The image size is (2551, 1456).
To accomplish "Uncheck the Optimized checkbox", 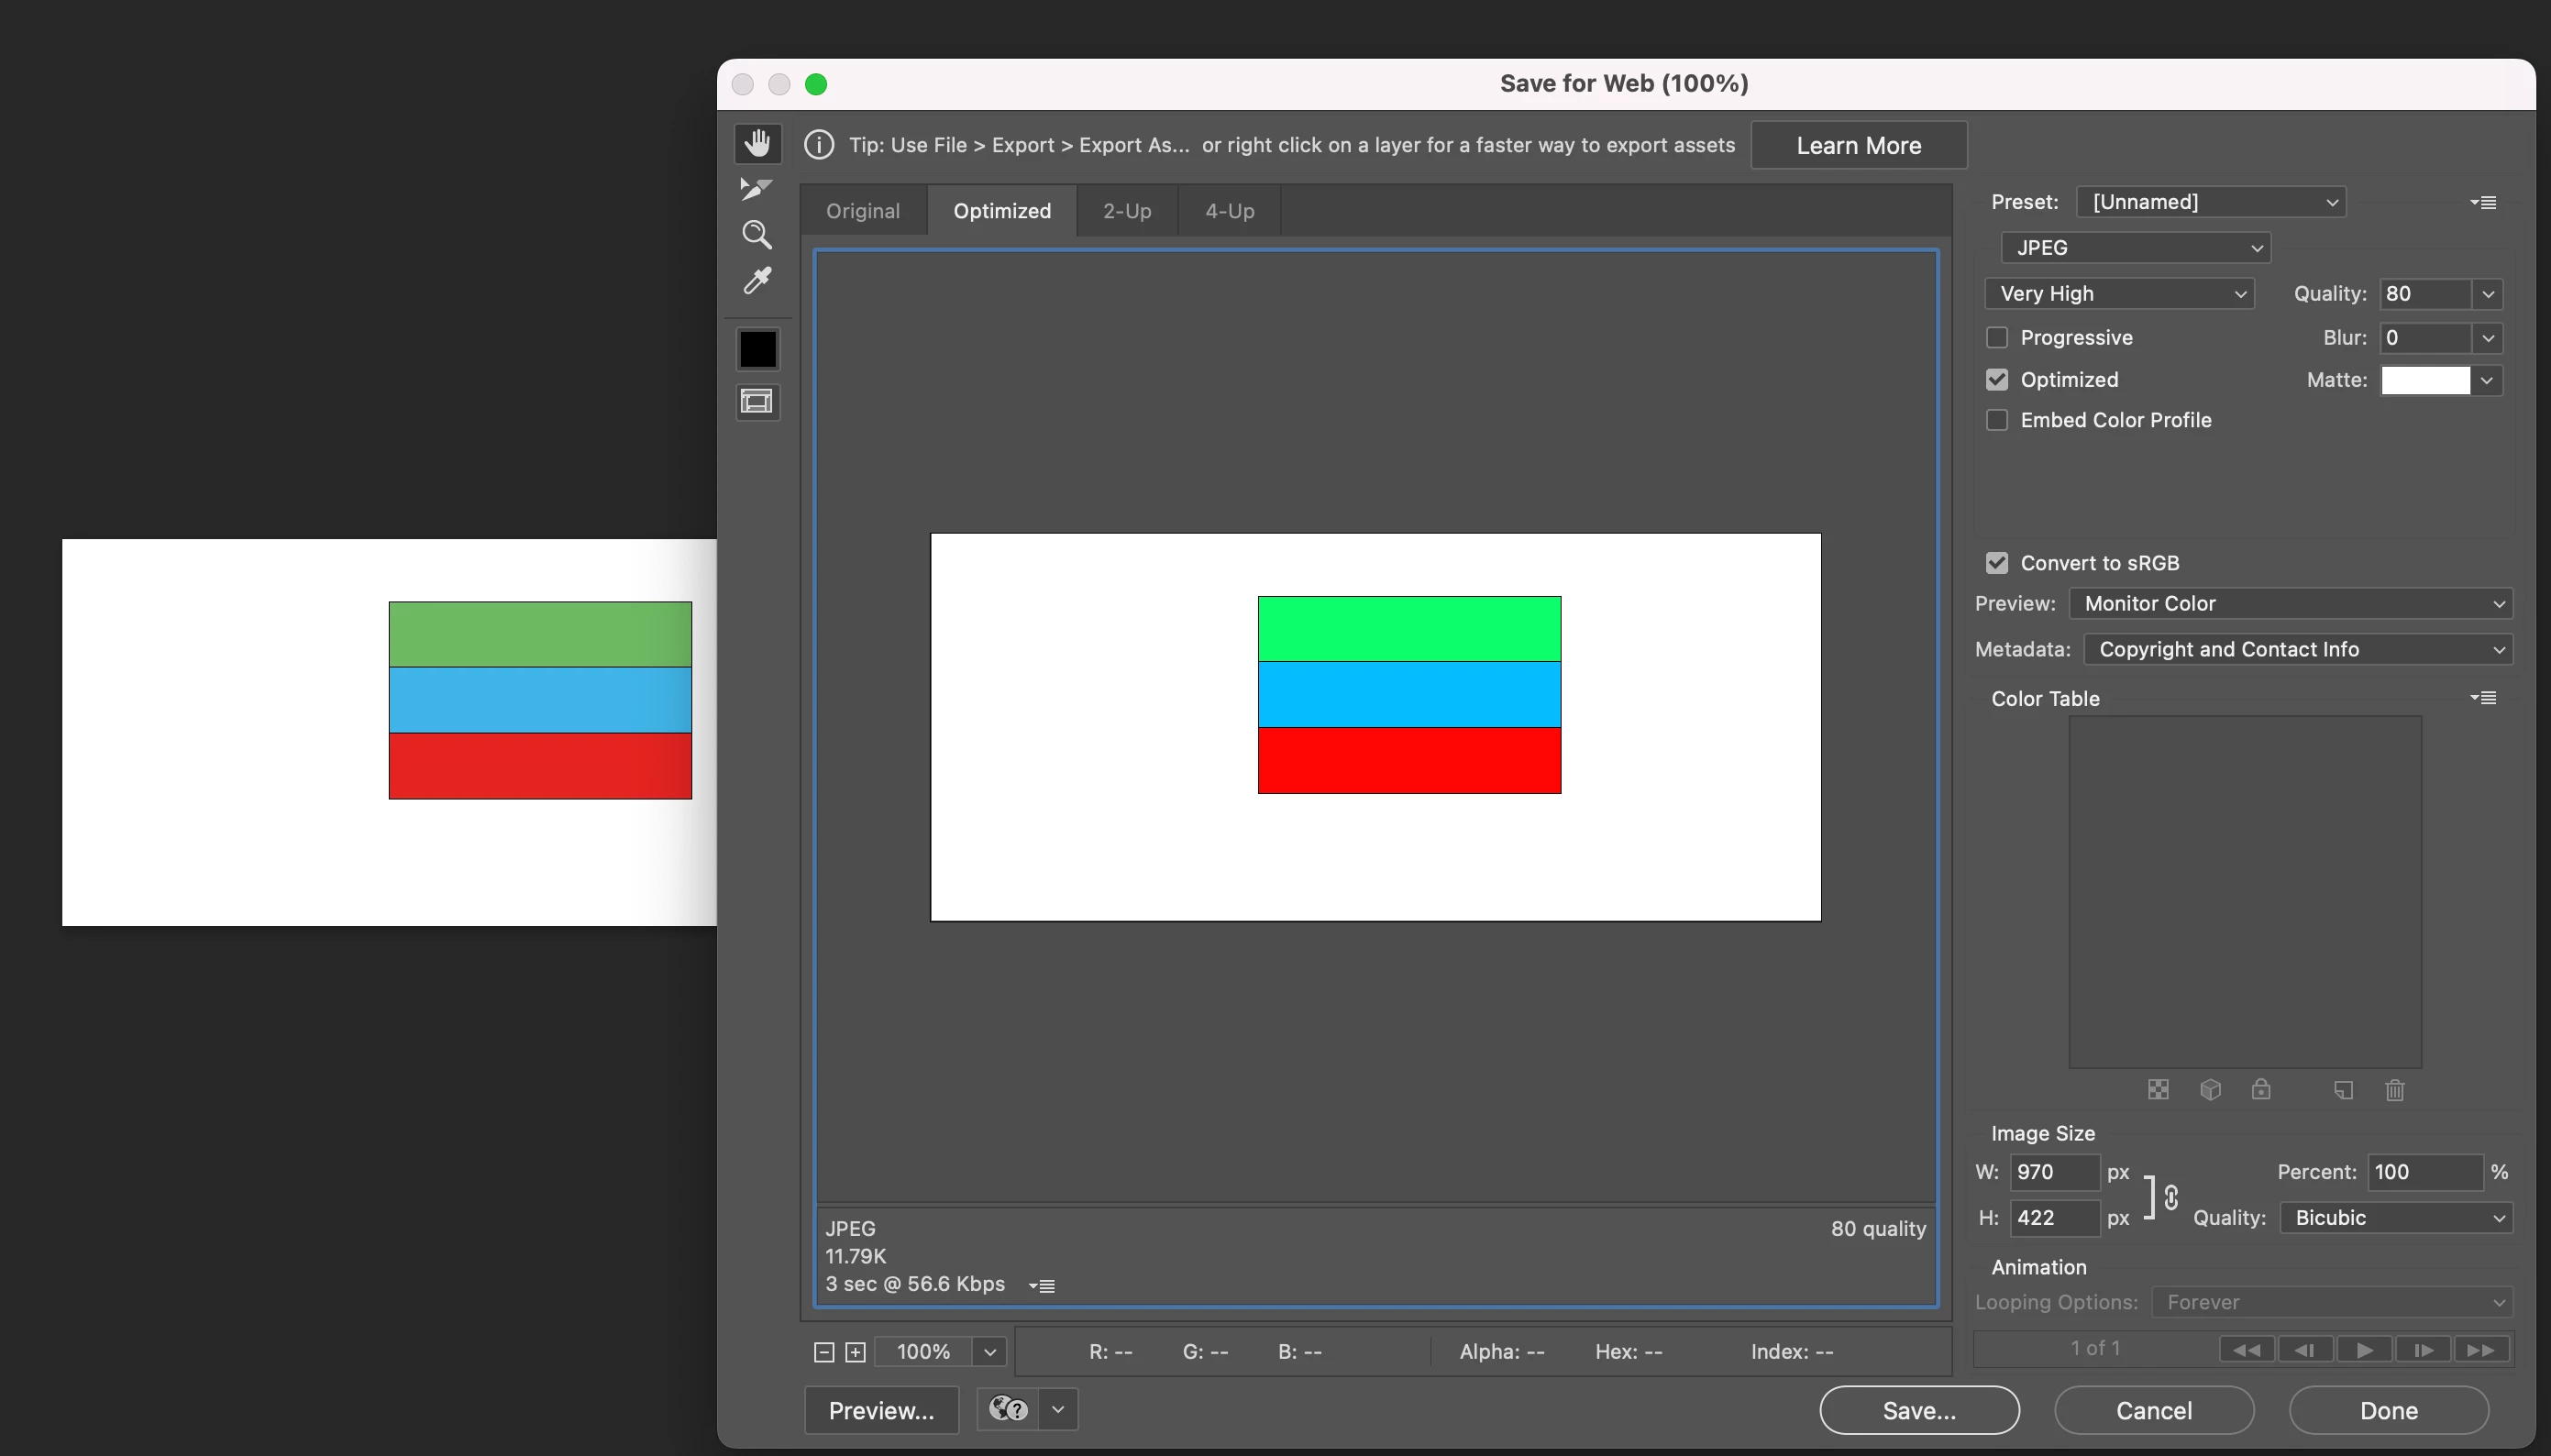I will click(1997, 380).
